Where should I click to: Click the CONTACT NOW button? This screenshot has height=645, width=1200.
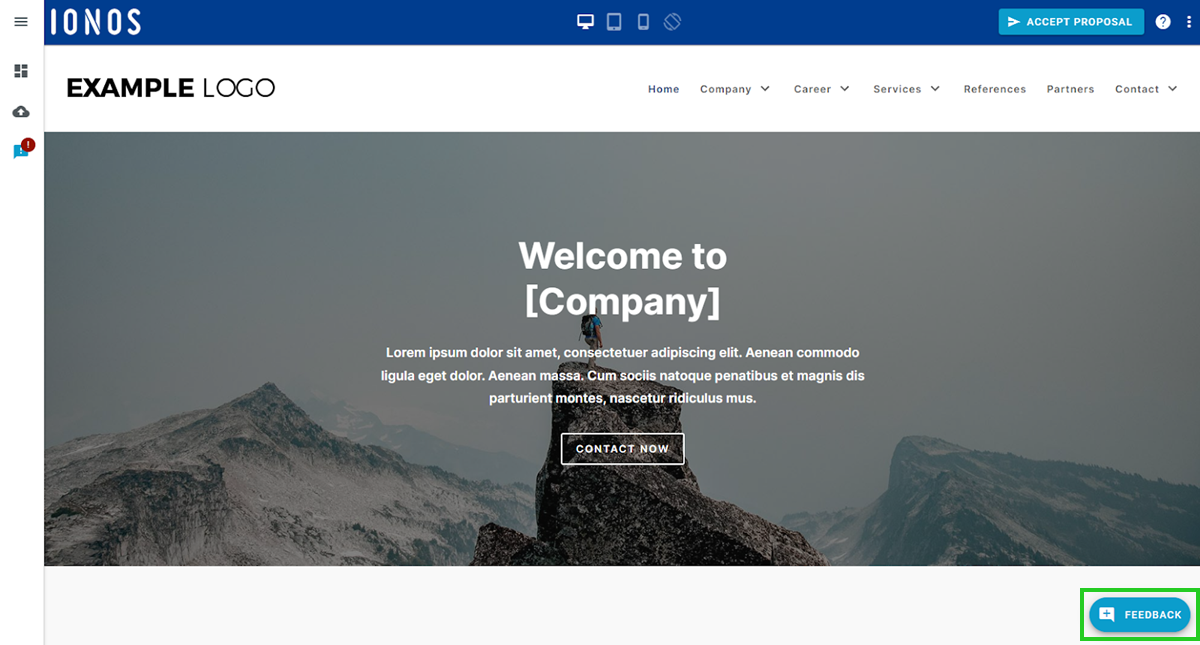coord(622,449)
